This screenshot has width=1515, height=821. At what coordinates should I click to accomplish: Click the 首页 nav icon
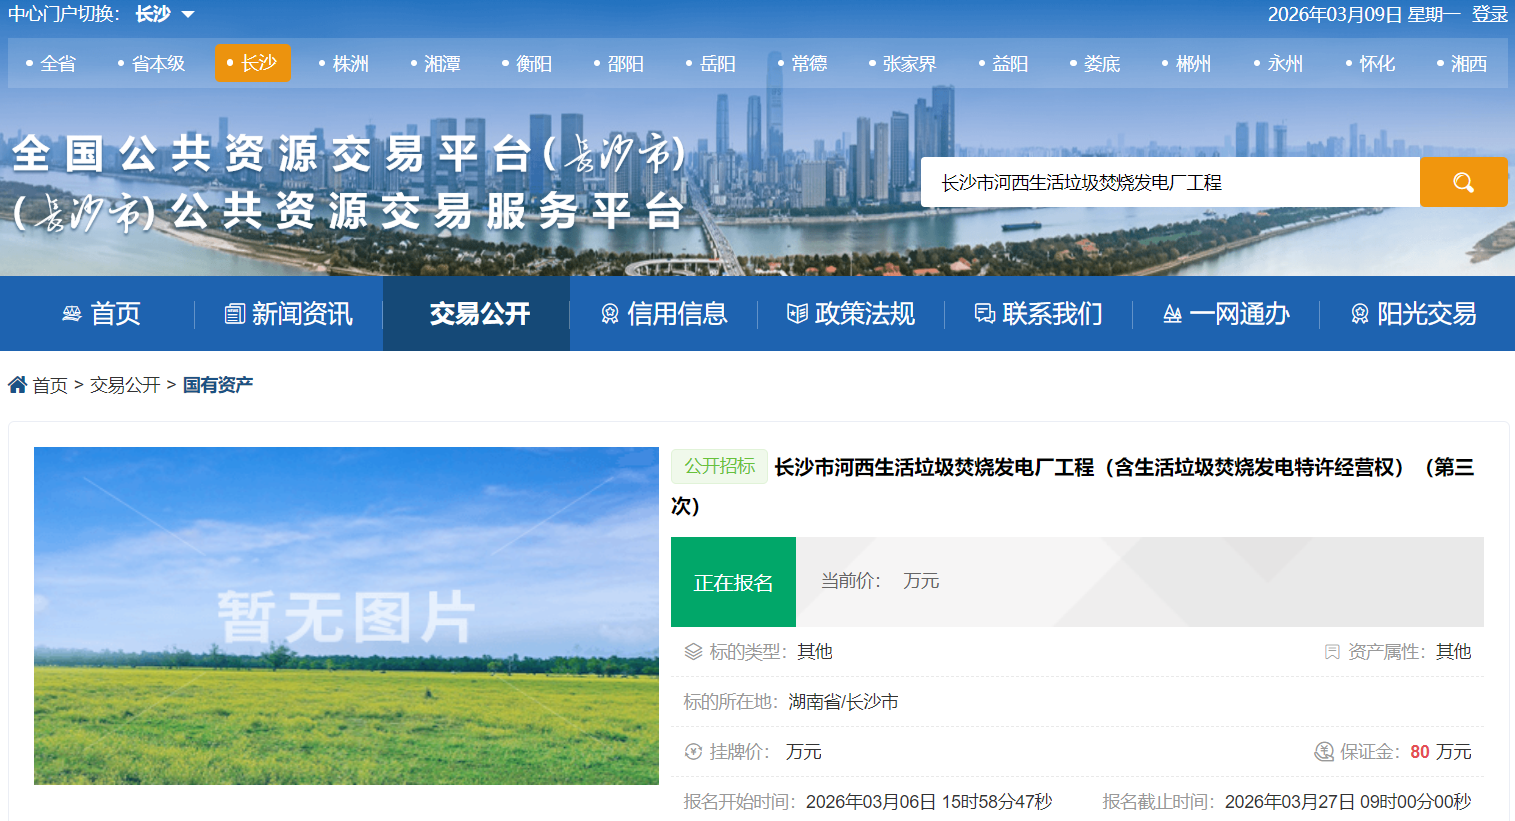72,314
